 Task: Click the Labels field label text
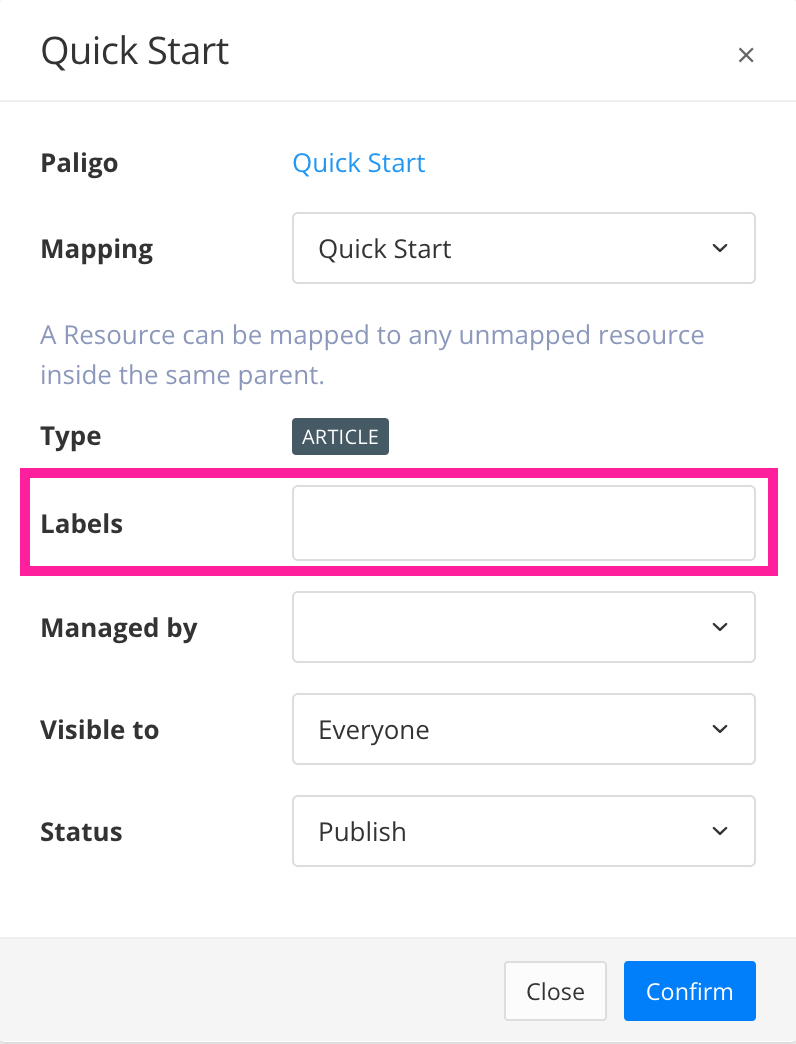pyautogui.click(x=81, y=522)
